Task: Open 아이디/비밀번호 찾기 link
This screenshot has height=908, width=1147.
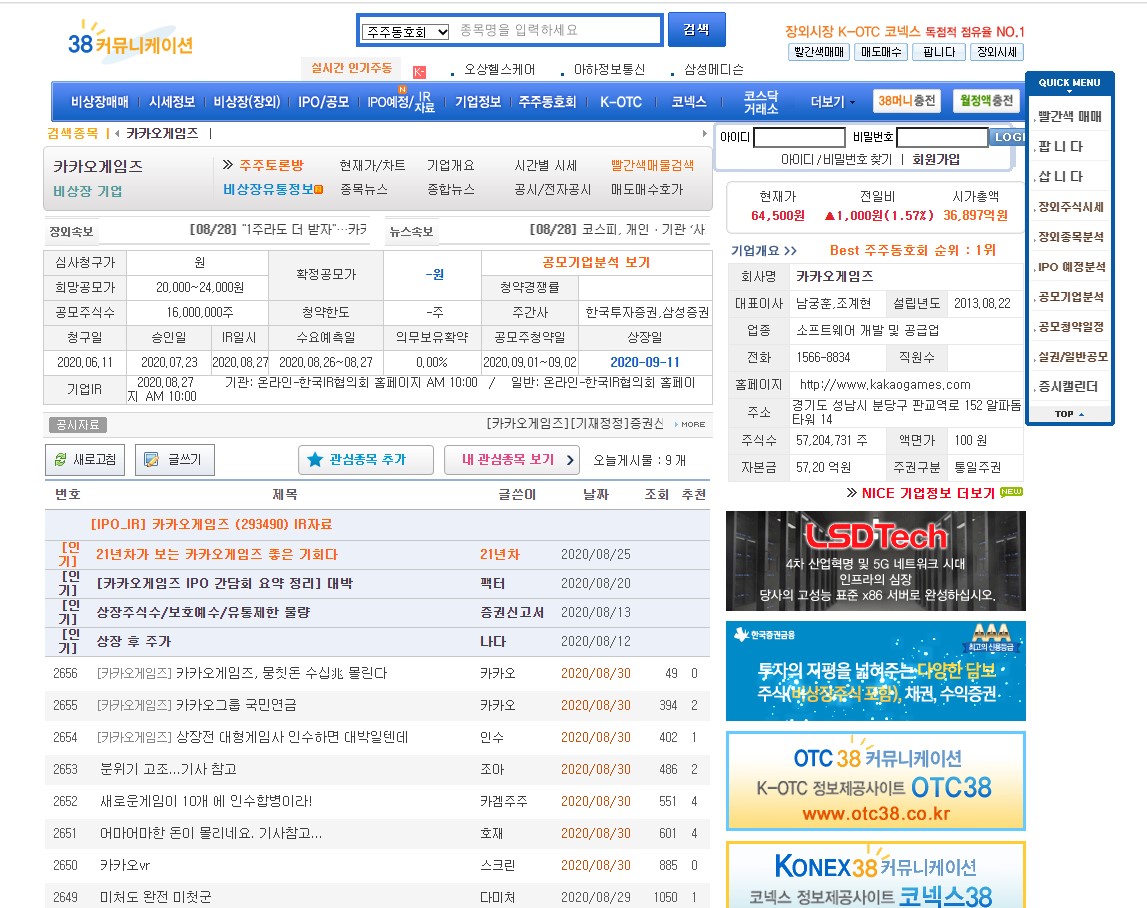Action: click(x=836, y=159)
